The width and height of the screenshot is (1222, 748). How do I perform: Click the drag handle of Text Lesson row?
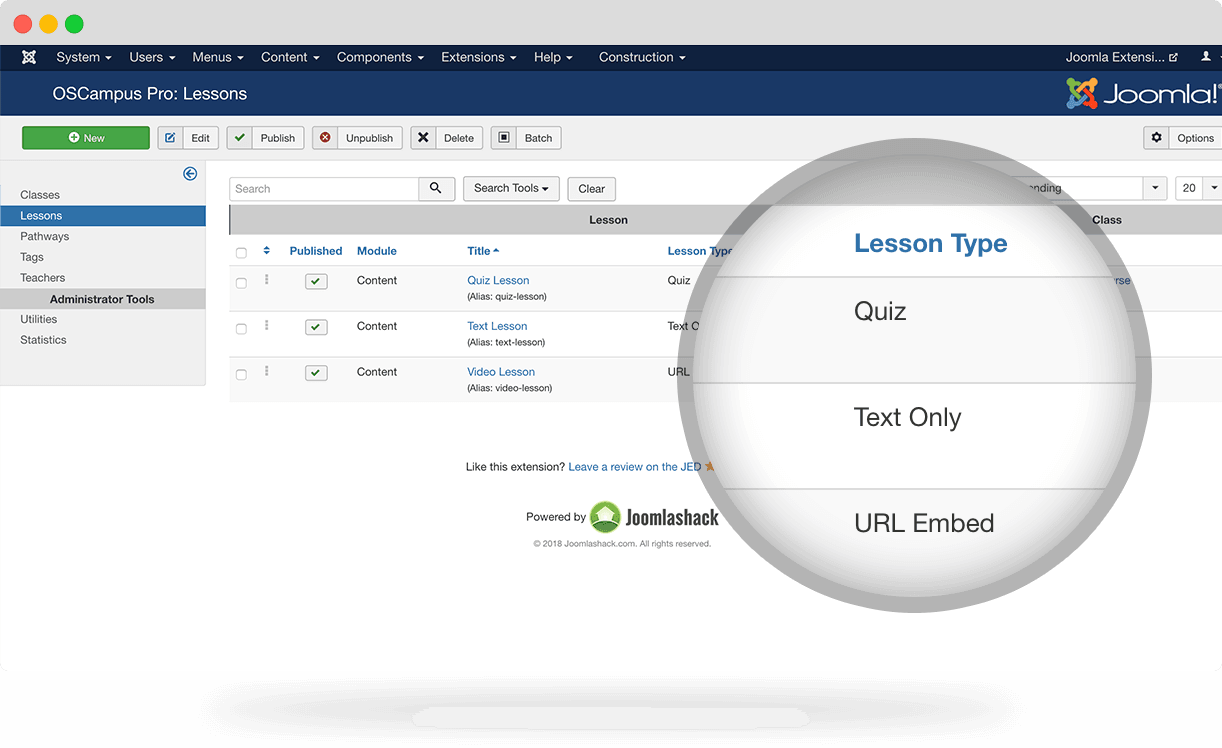(267, 326)
